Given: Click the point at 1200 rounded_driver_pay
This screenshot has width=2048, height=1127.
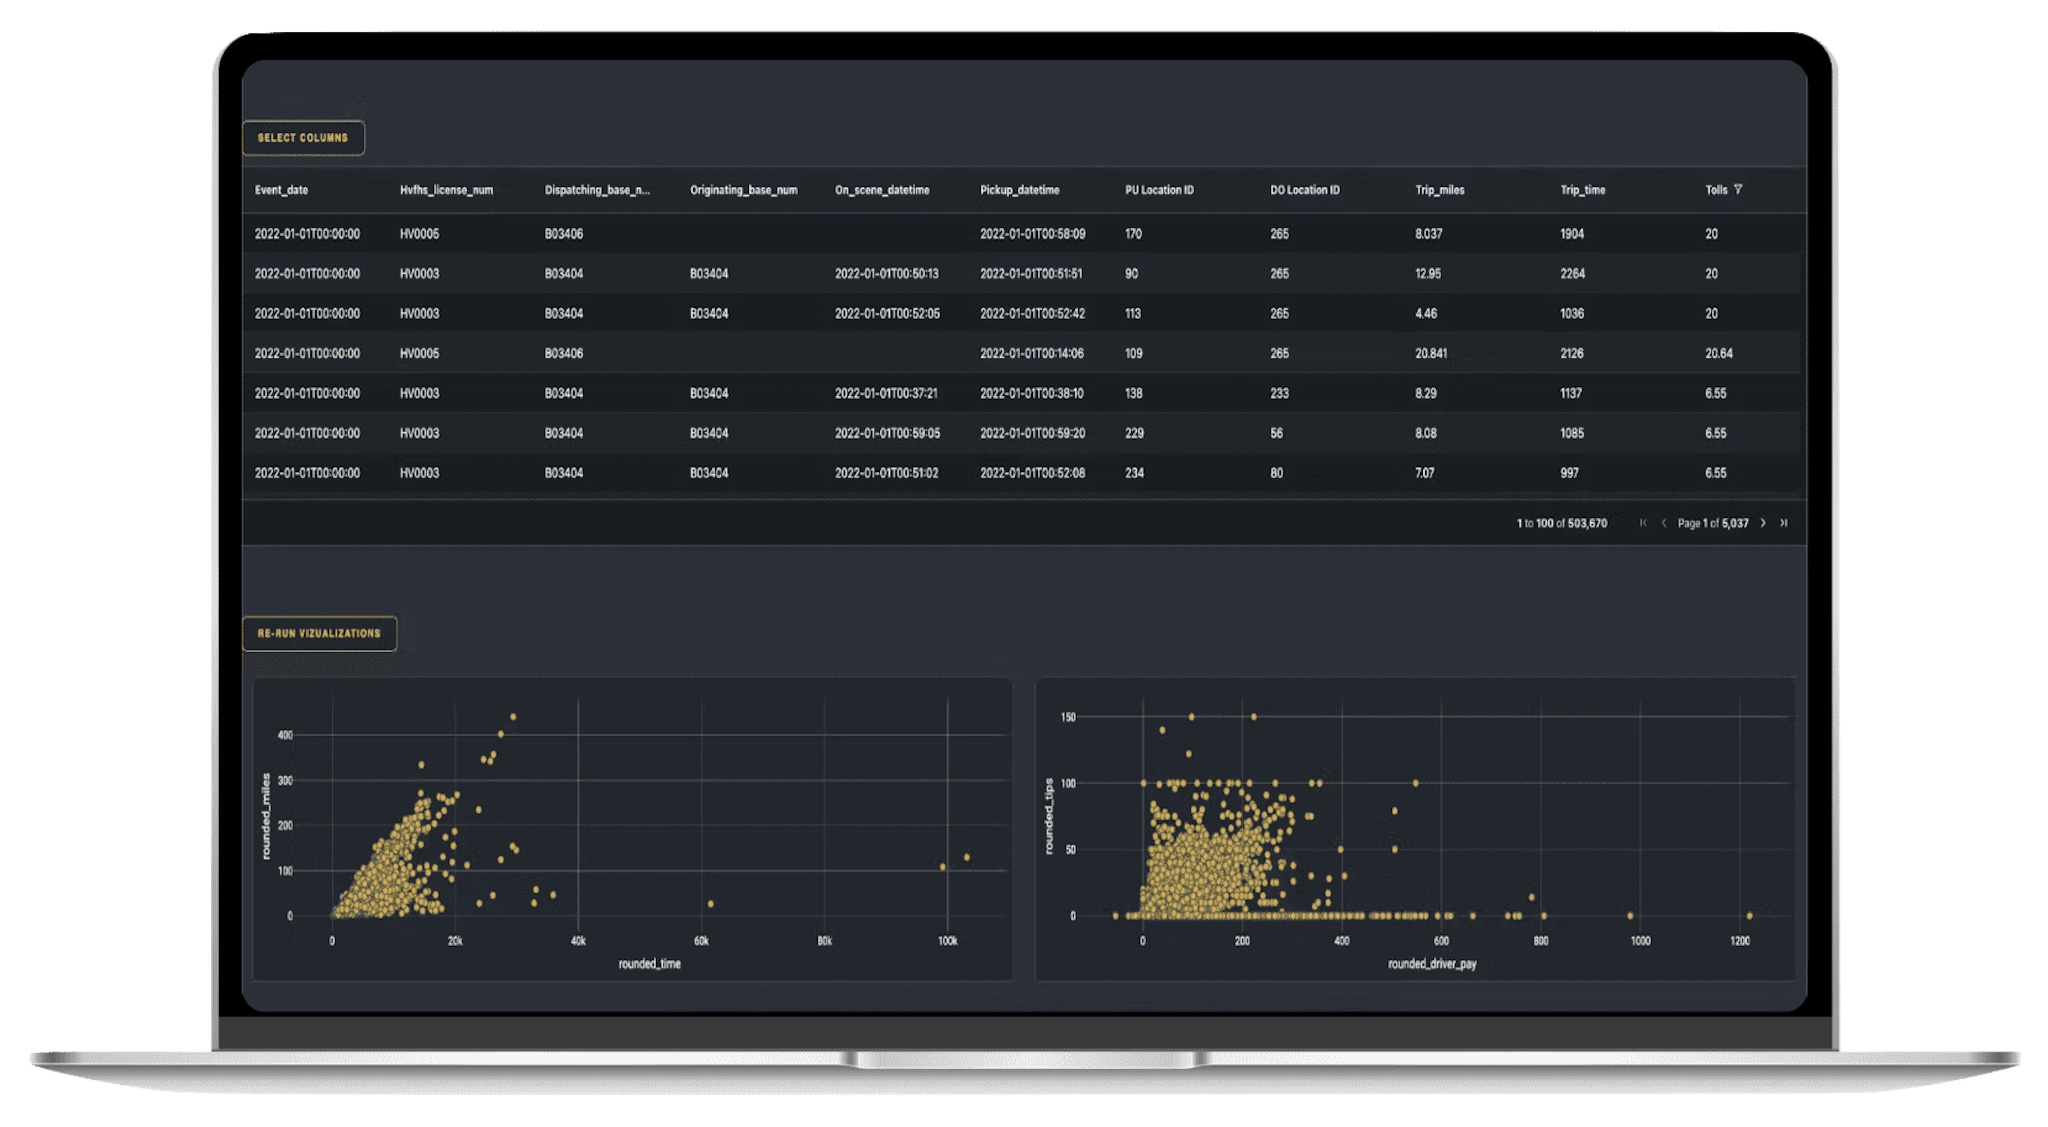Looking at the screenshot, I should point(1749,915).
